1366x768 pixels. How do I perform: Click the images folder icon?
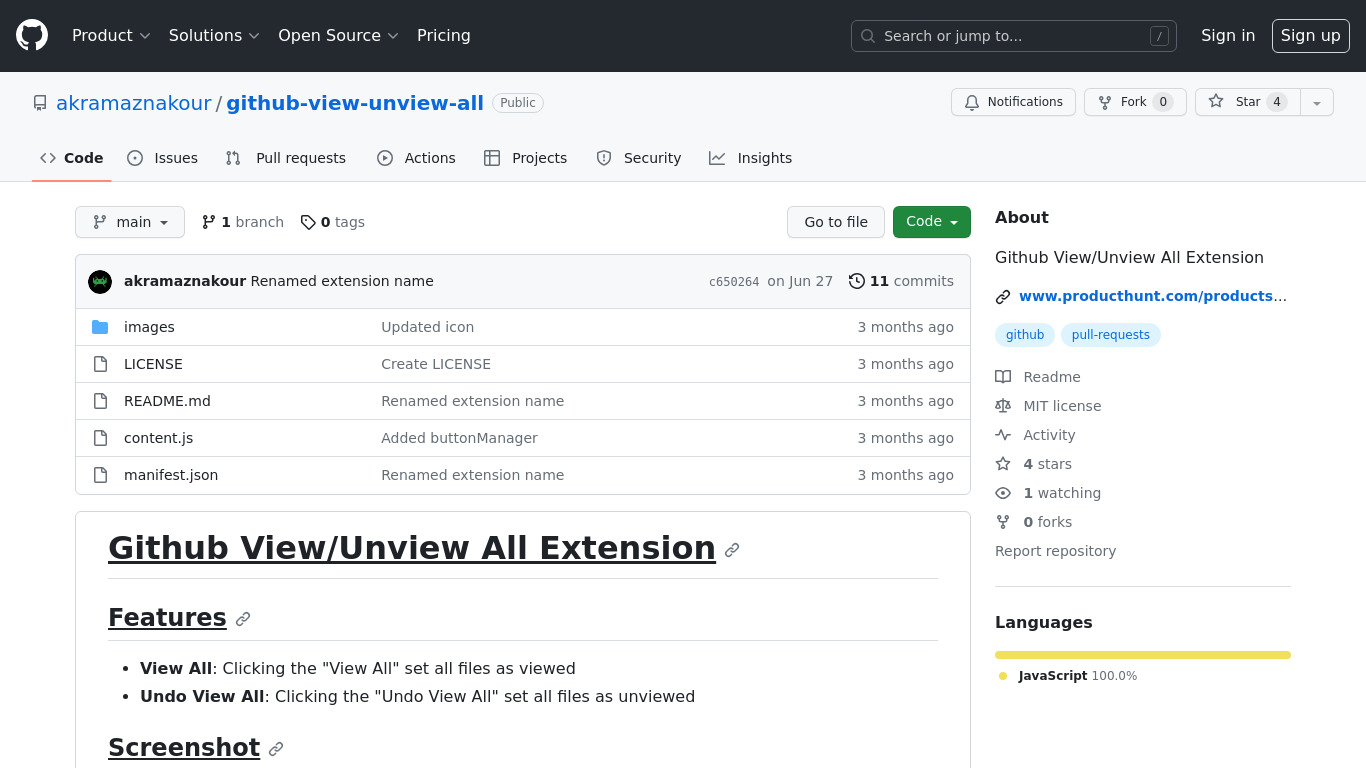click(100, 327)
